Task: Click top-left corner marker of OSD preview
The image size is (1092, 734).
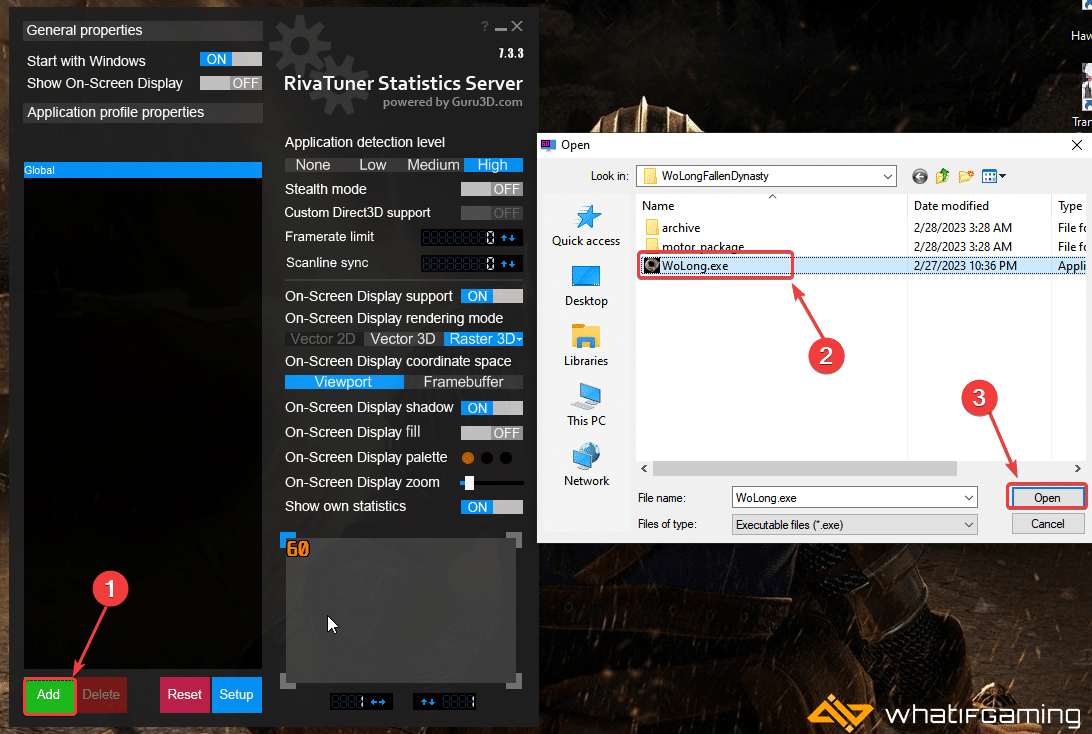Action: click(x=288, y=540)
